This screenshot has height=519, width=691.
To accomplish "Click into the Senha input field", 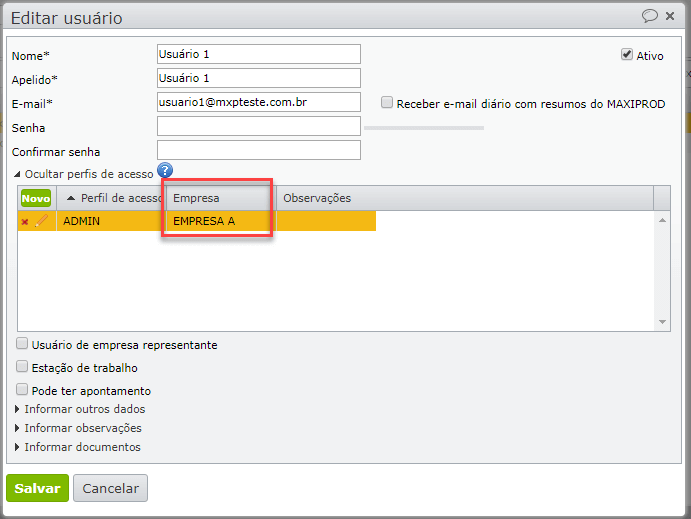I will click(x=259, y=126).
